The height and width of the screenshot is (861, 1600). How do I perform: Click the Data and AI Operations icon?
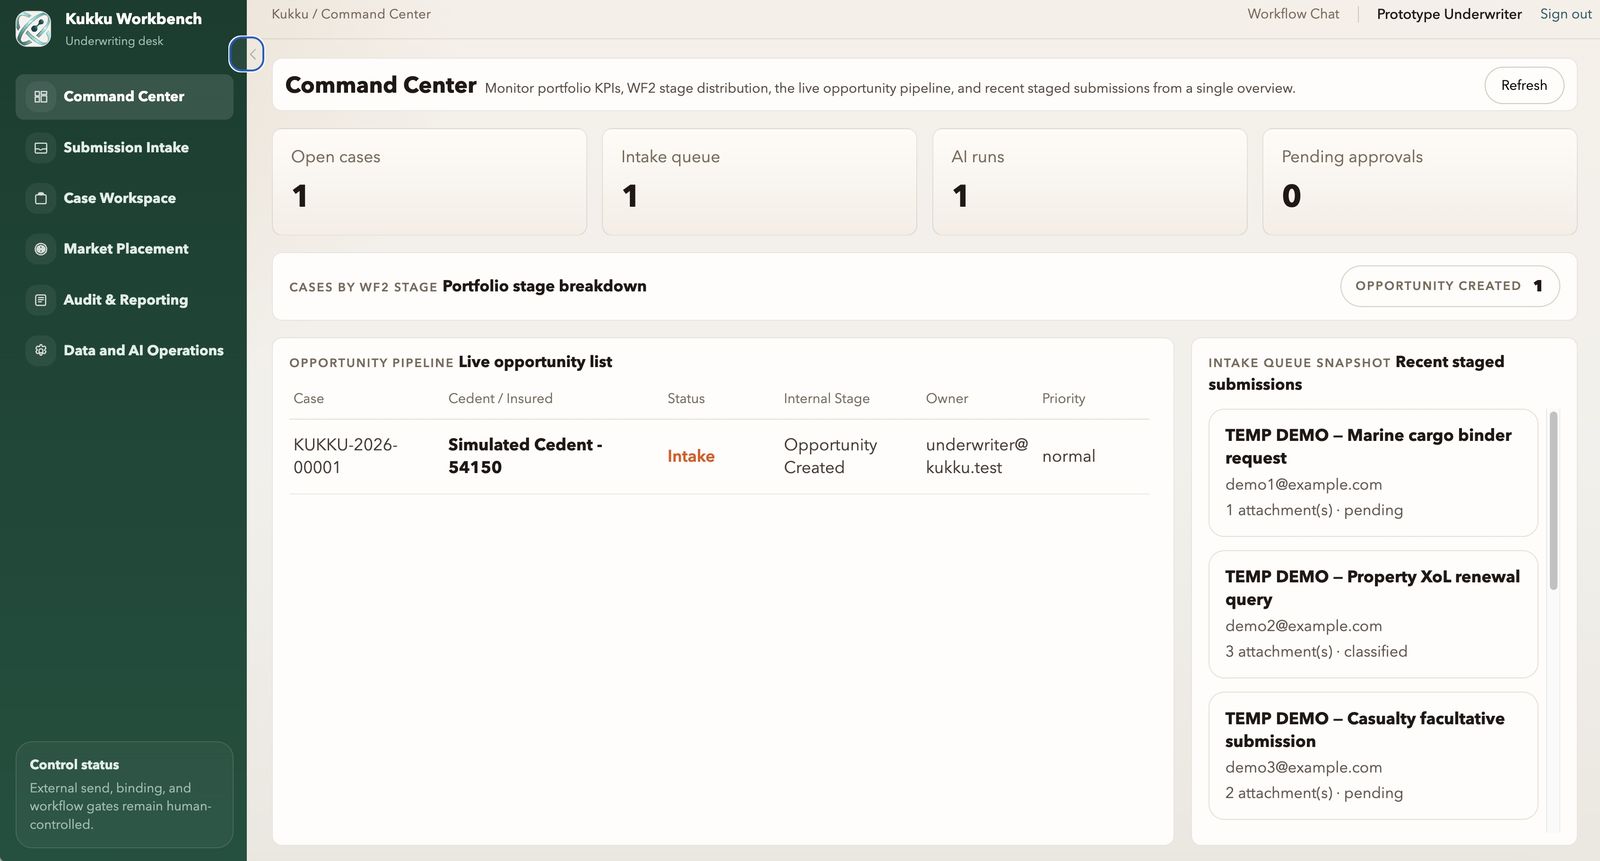click(x=41, y=350)
